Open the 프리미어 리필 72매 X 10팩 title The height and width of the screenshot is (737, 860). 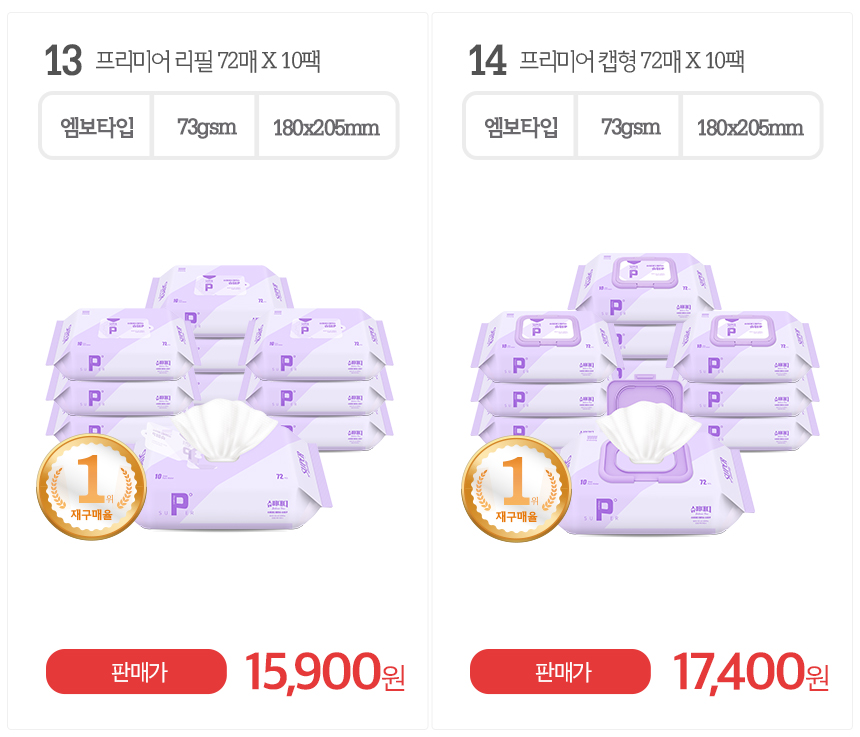[x=207, y=62]
